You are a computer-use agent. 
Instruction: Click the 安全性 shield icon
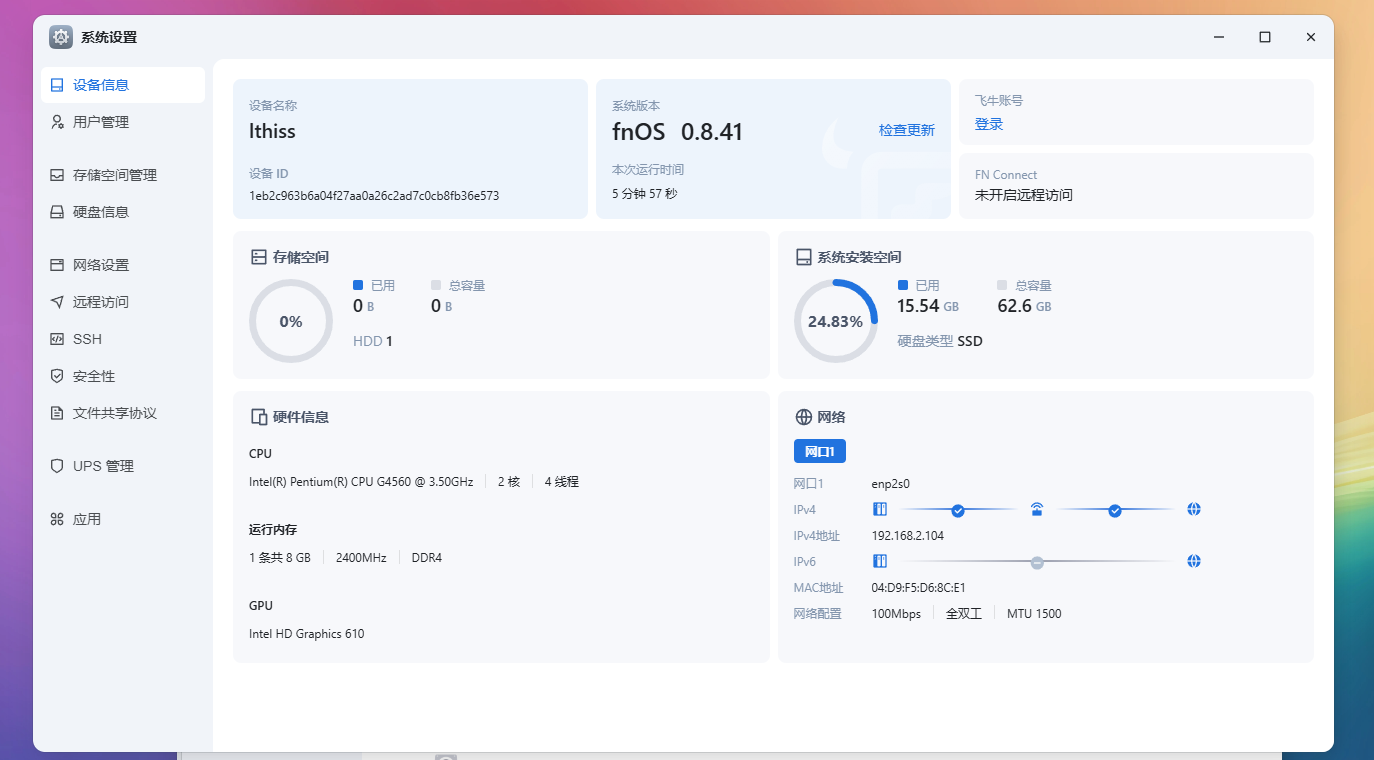[x=57, y=376]
